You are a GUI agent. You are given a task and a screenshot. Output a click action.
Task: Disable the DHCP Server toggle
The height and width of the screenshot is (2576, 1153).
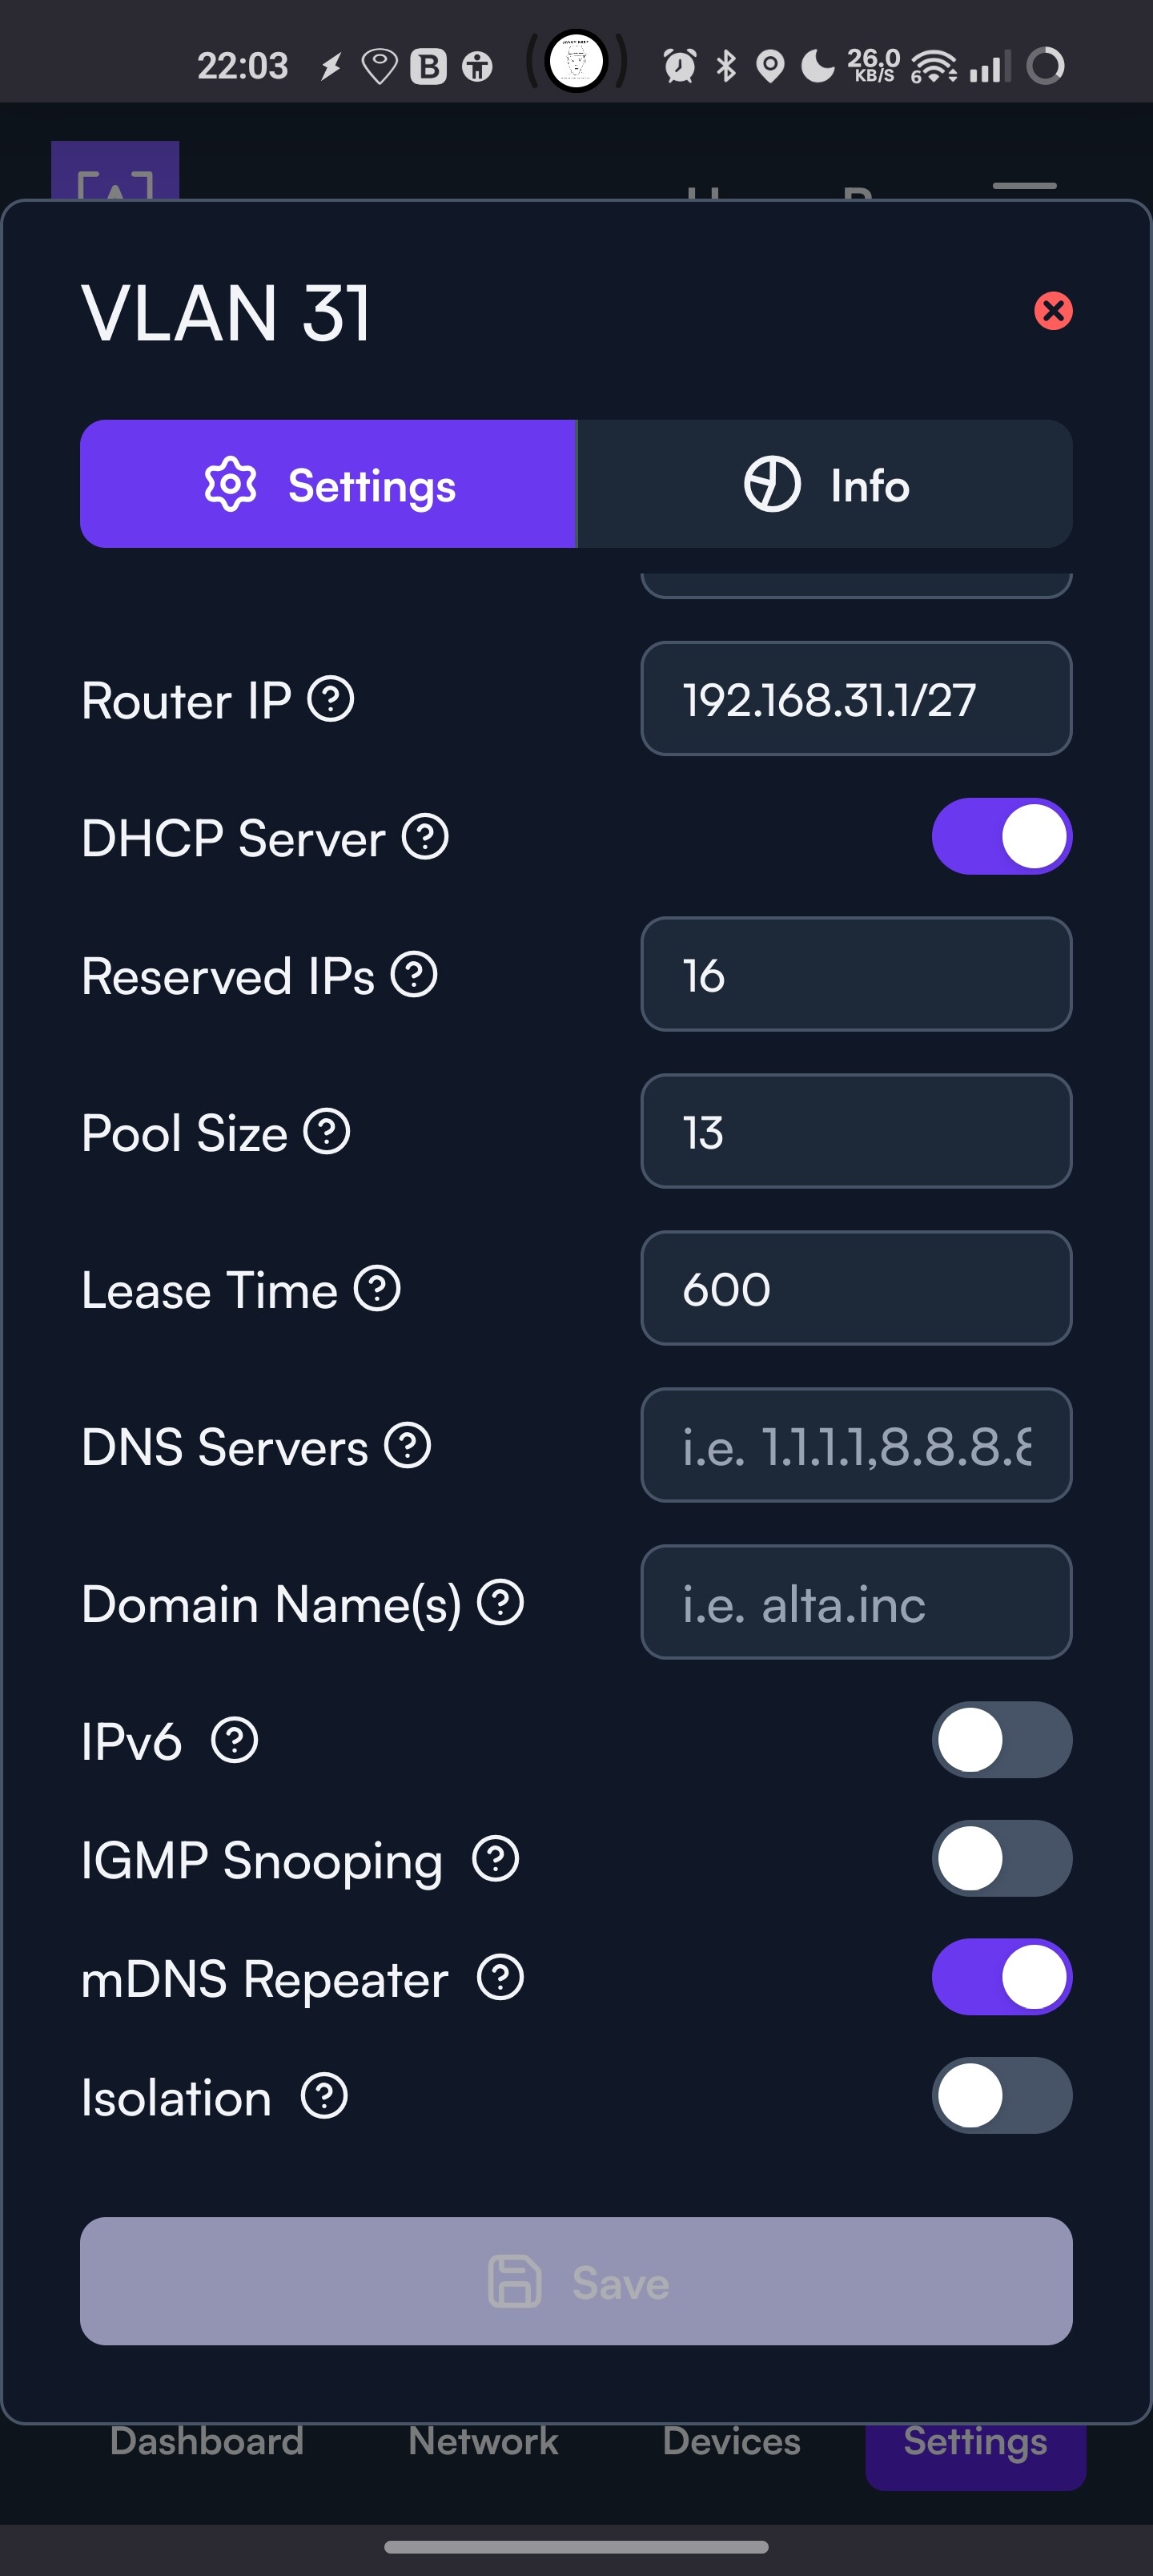(x=1001, y=837)
